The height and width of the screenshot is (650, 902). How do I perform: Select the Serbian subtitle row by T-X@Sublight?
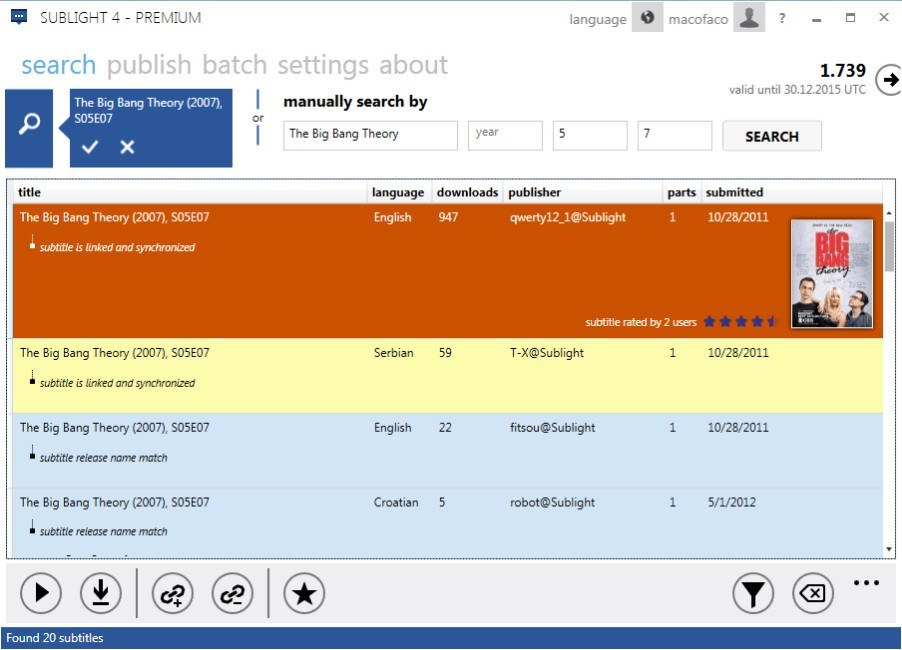coord(400,375)
